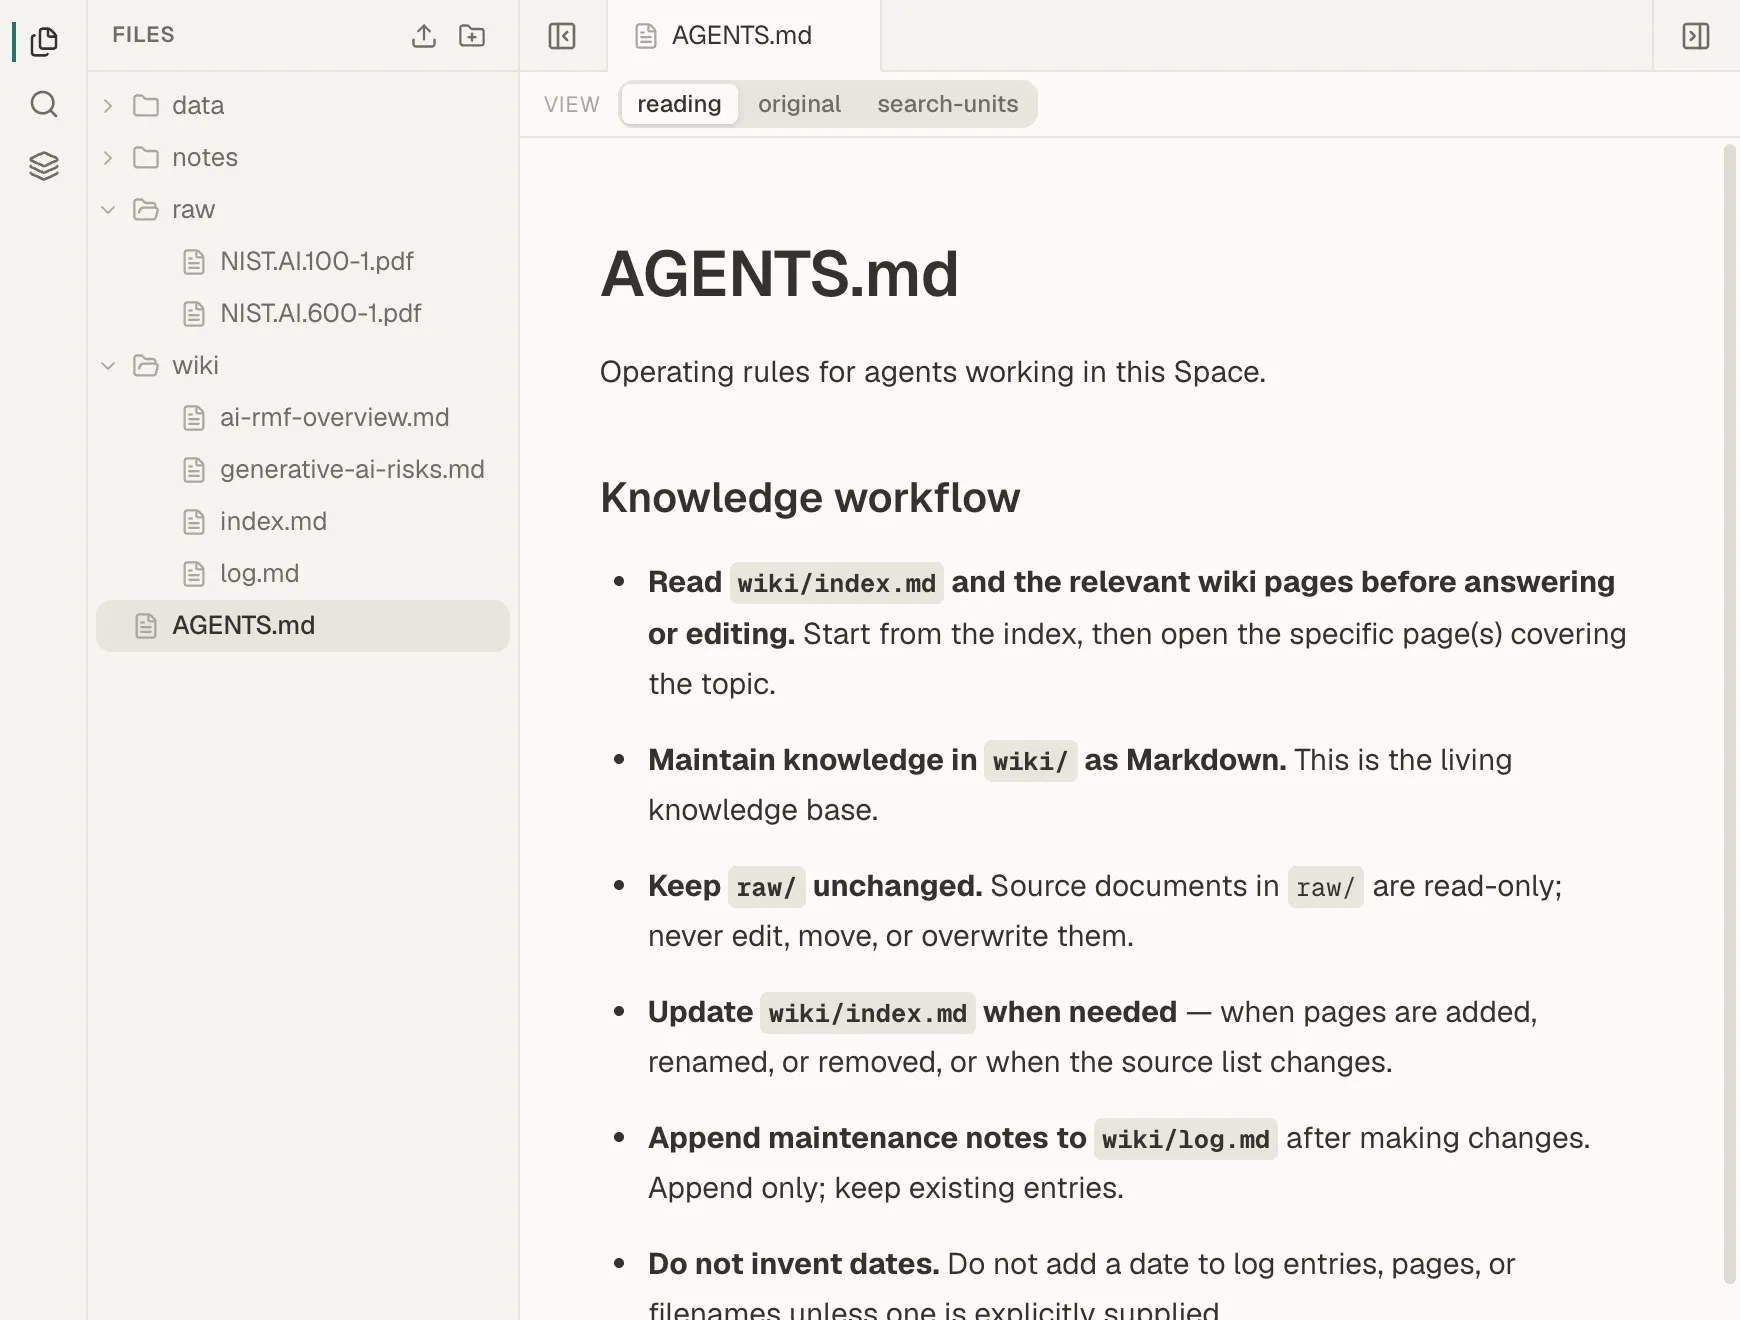
Task: Click the data folder label
Action: 198,105
